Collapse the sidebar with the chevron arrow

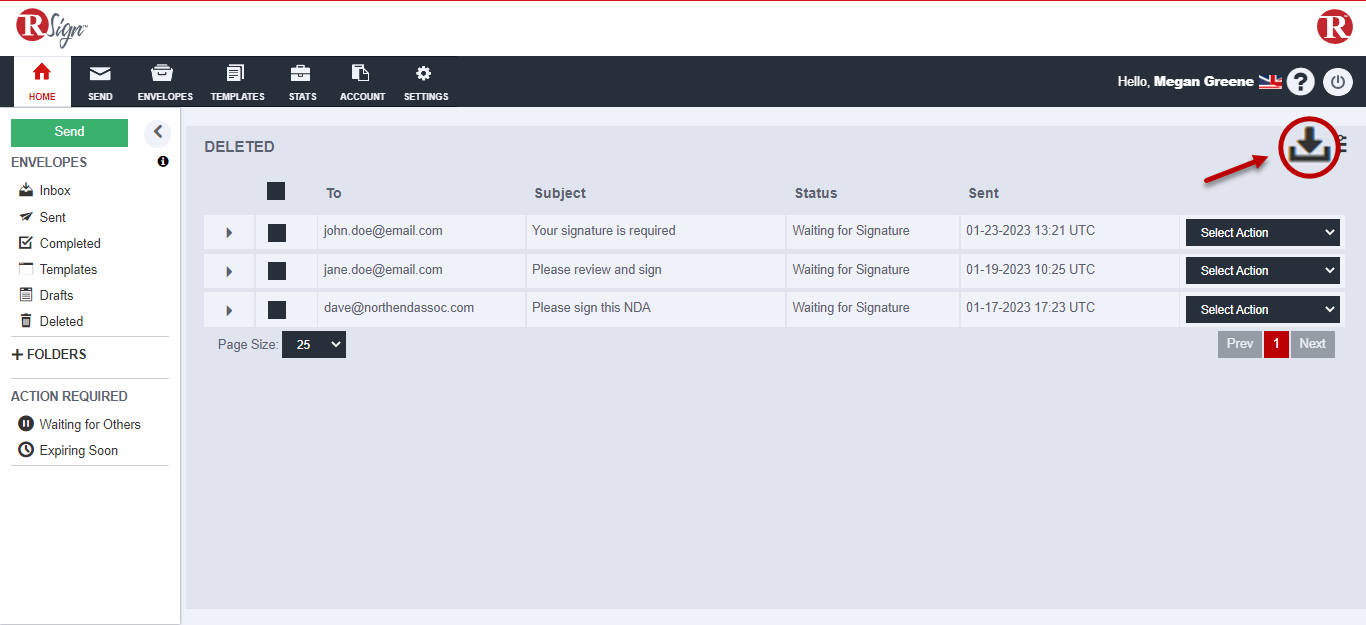pos(157,132)
